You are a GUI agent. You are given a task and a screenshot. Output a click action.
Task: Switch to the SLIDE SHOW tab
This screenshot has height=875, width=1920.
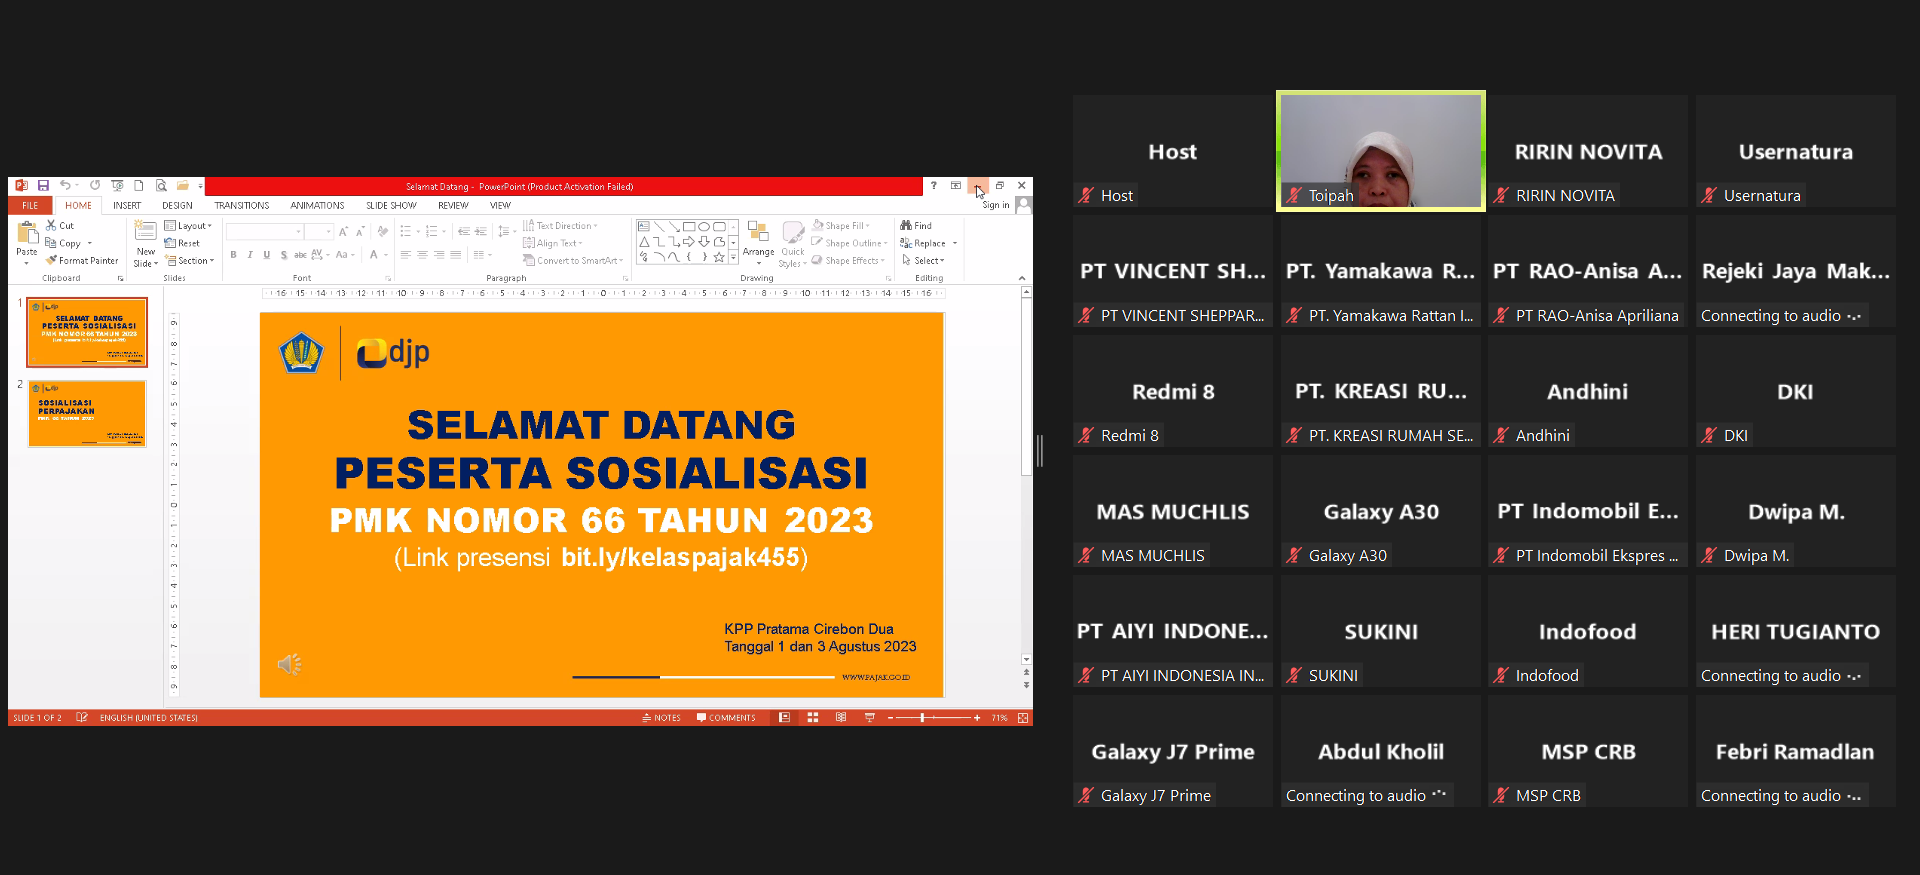click(x=391, y=206)
